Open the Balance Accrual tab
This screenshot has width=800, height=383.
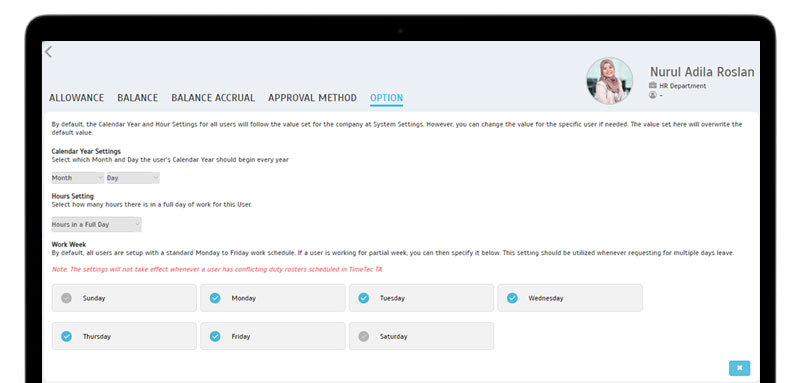(213, 98)
